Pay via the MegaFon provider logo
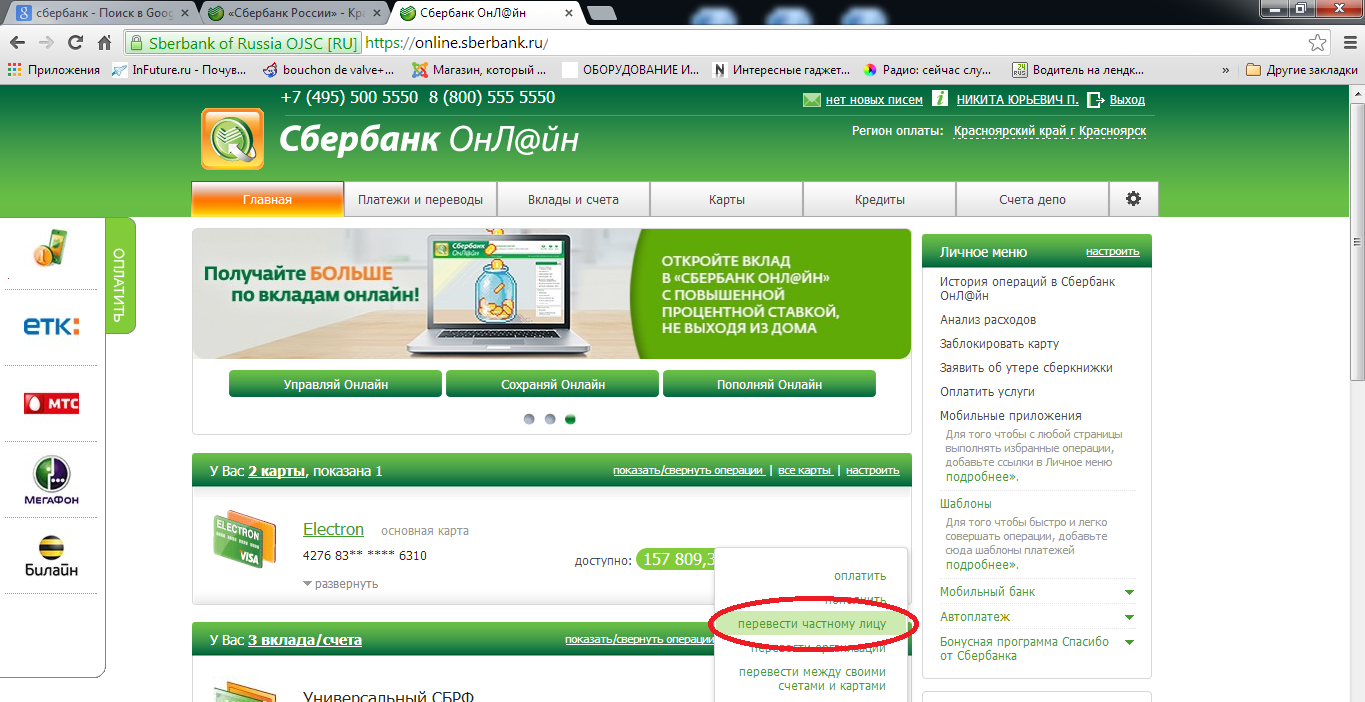Screen dimensions: 1365x702 51,480
